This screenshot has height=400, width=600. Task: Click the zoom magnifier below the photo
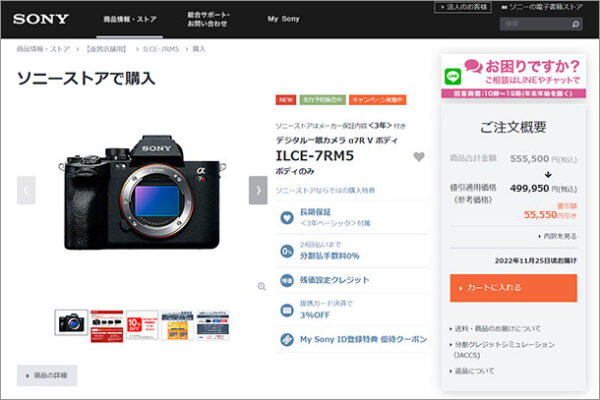tap(262, 286)
